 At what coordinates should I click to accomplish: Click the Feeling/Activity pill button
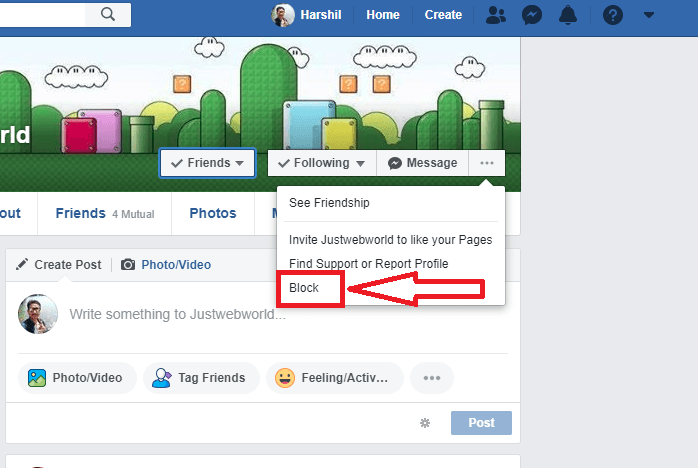335,378
